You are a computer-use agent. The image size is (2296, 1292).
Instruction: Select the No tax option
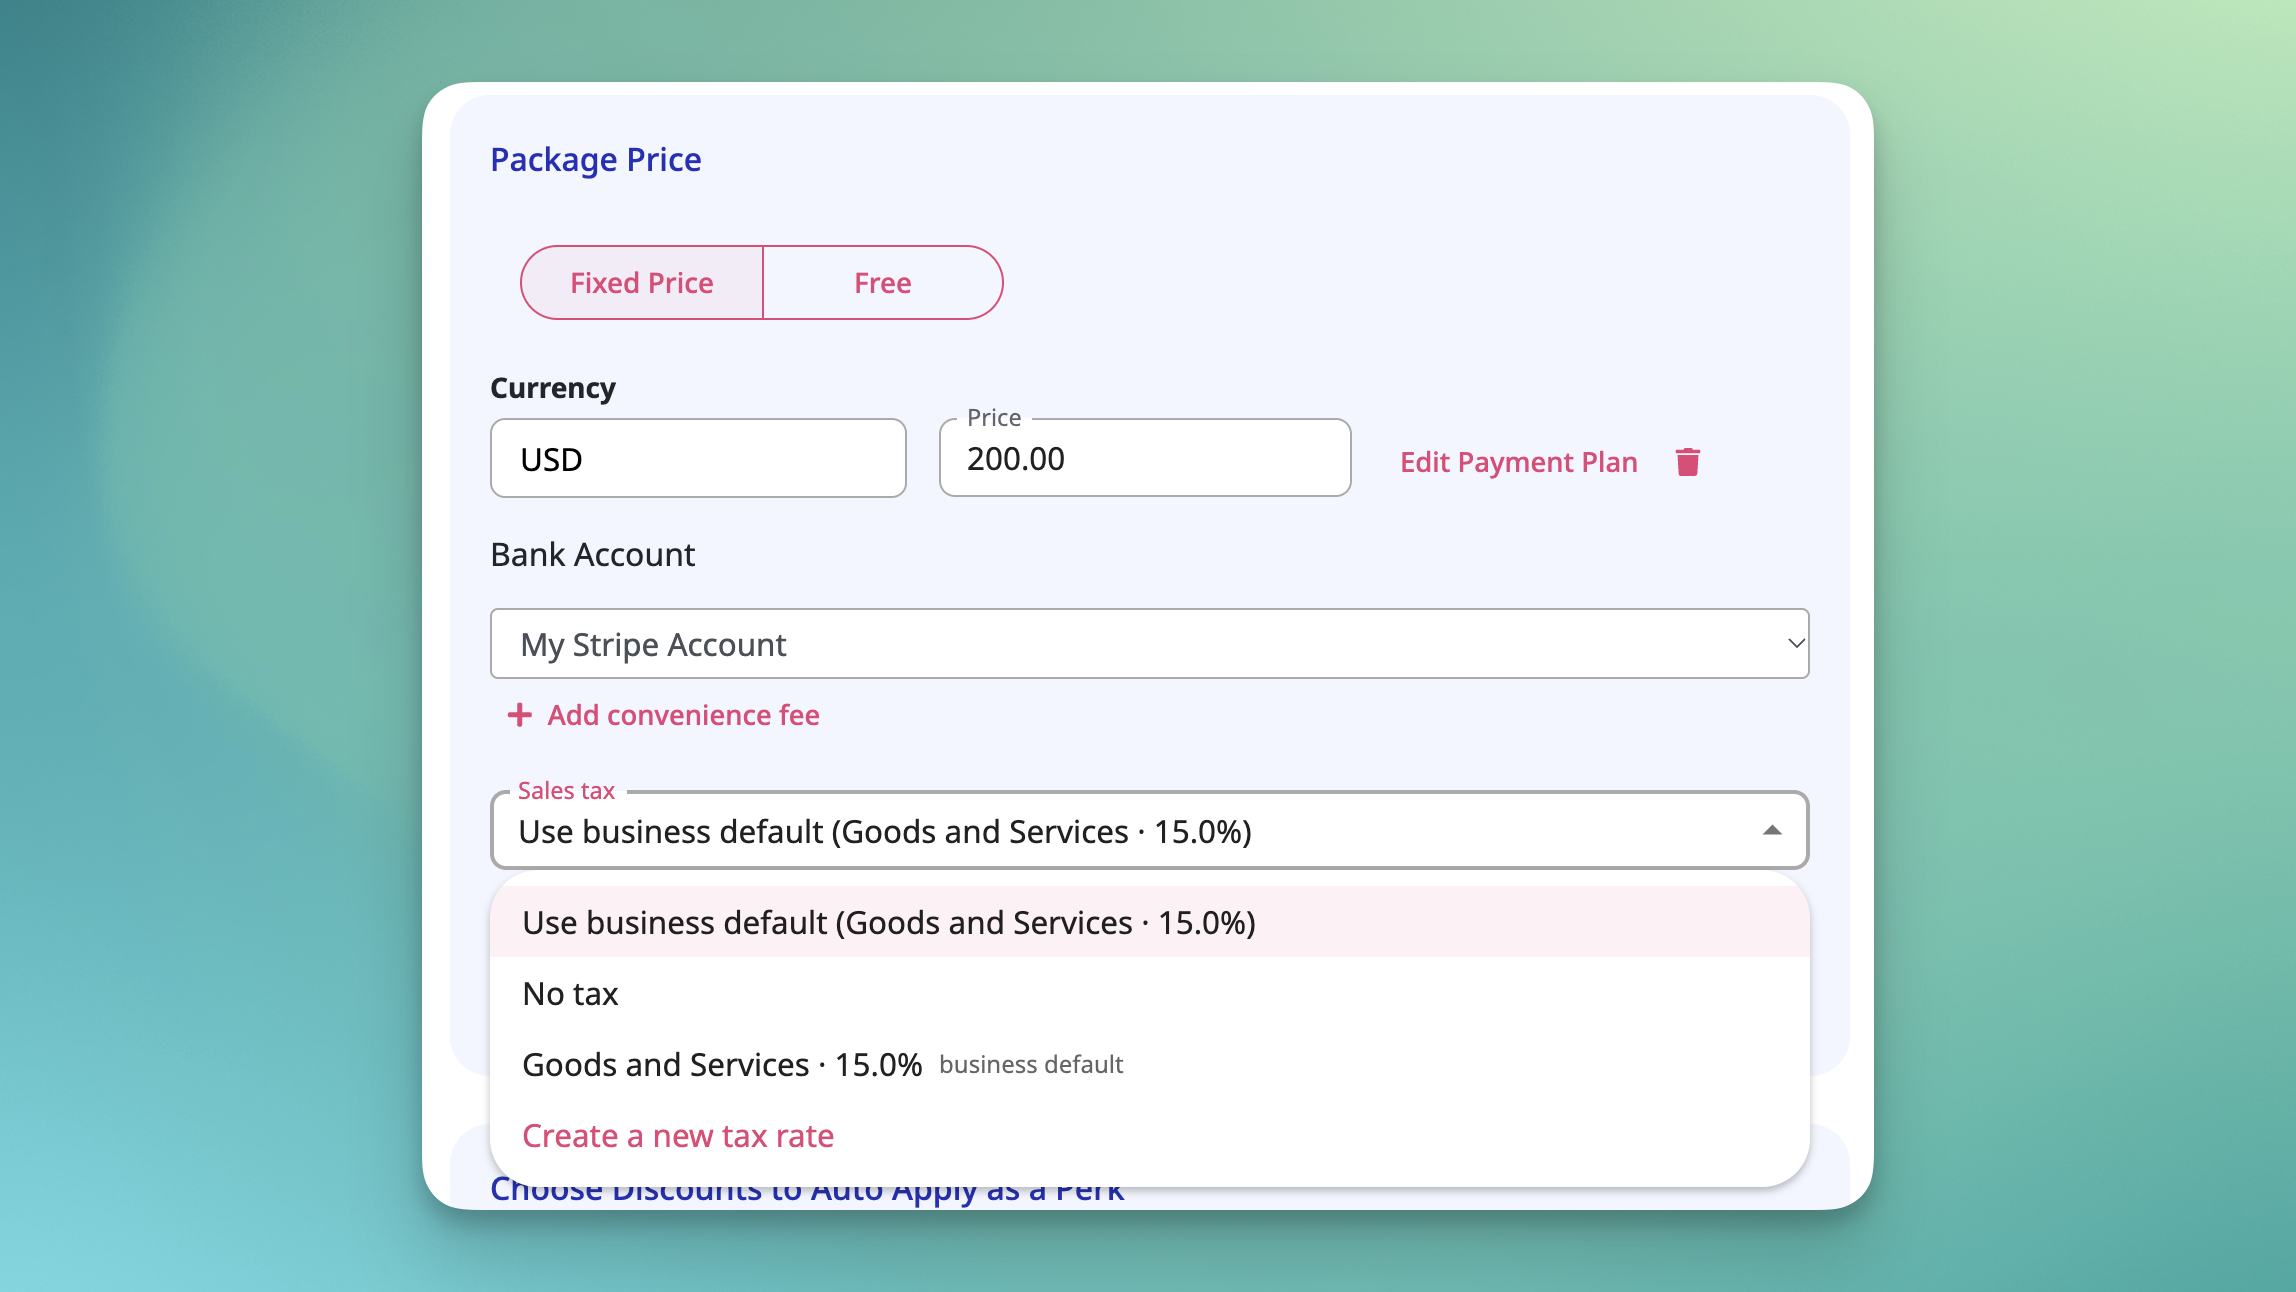click(x=1150, y=993)
